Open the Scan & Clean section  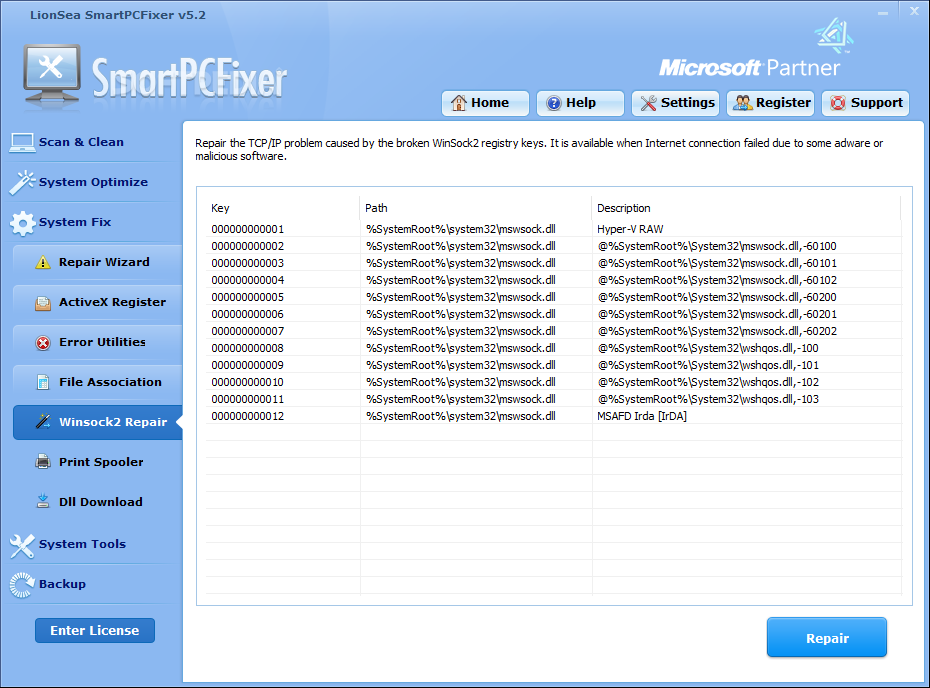(x=81, y=142)
